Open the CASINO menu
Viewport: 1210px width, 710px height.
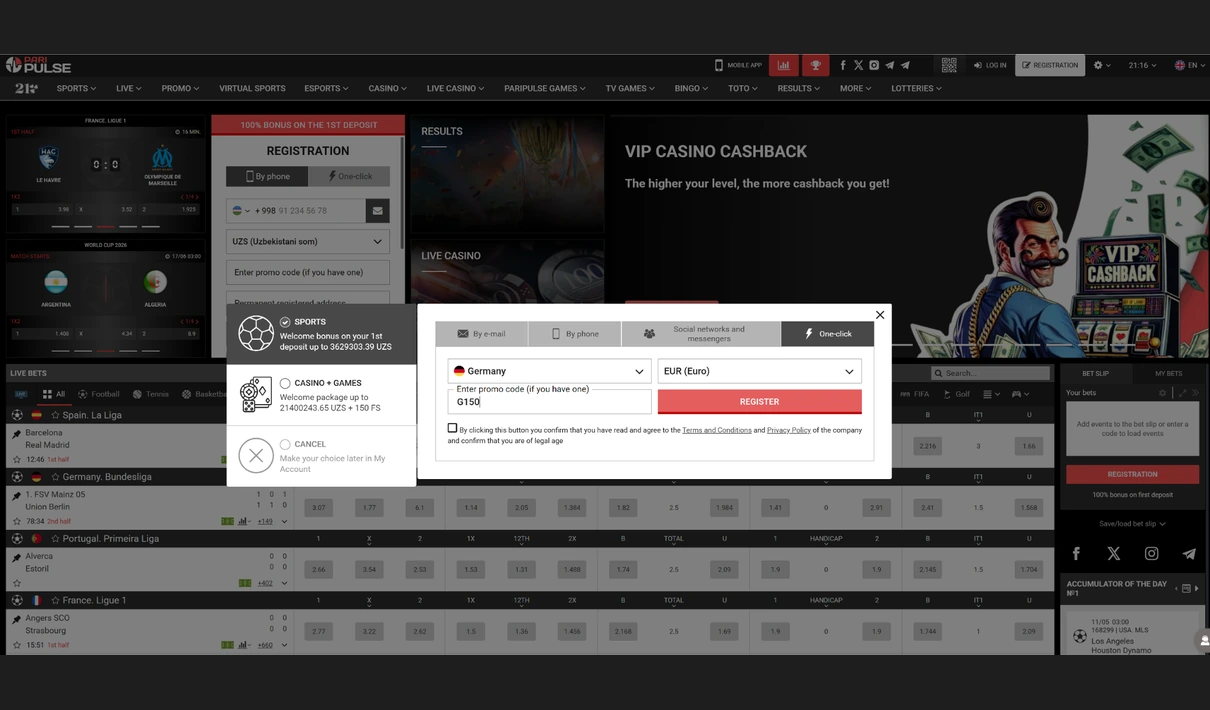[x=387, y=88]
